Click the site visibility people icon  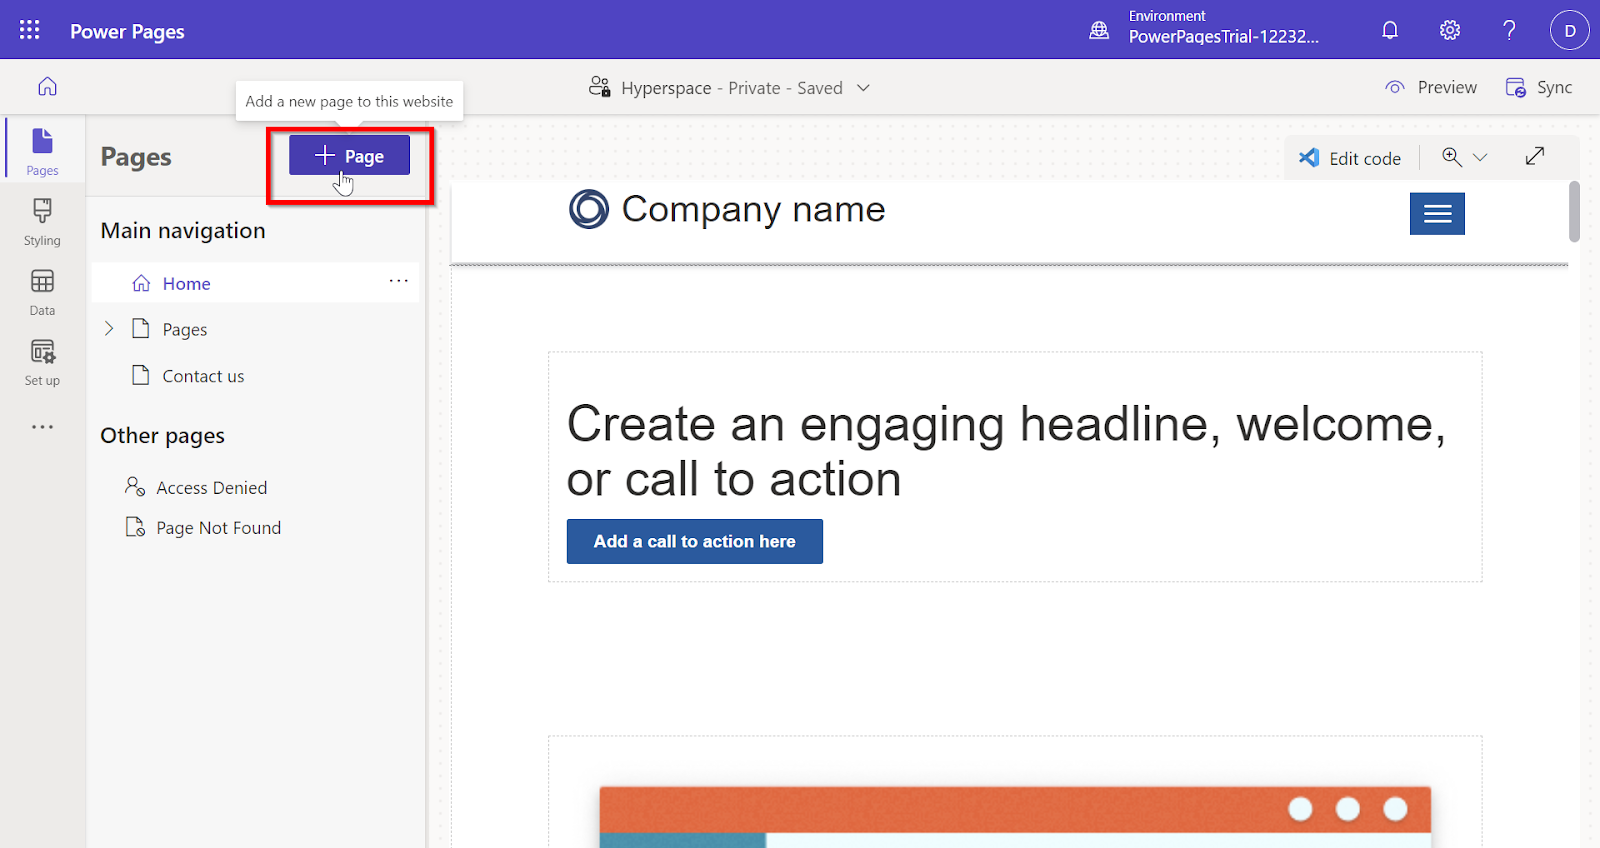599,87
